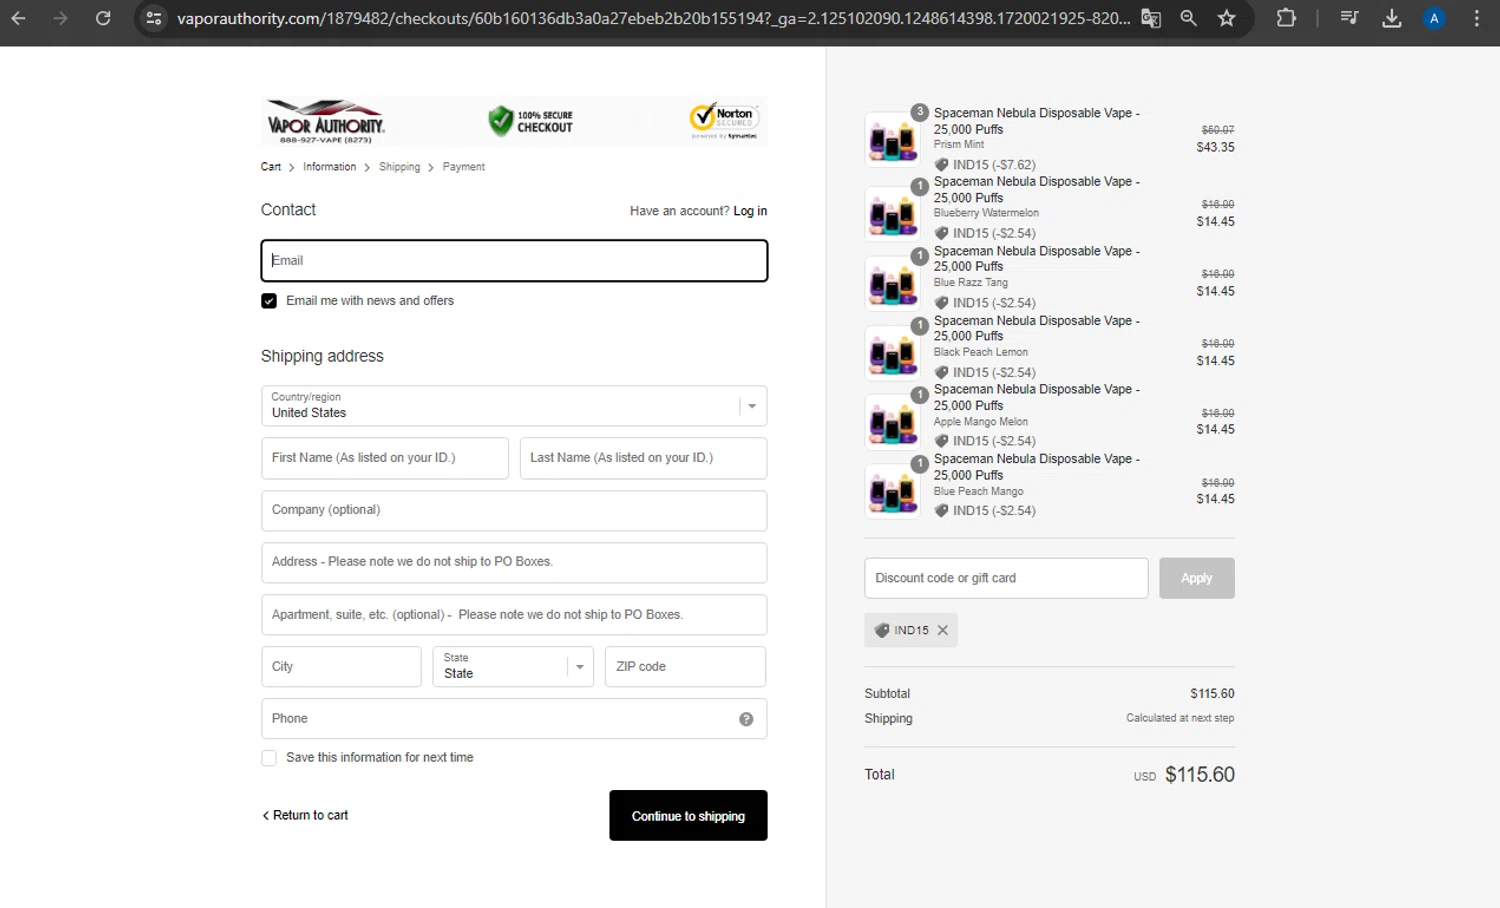
Task: Open the browser extensions menu
Action: (1286, 18)
